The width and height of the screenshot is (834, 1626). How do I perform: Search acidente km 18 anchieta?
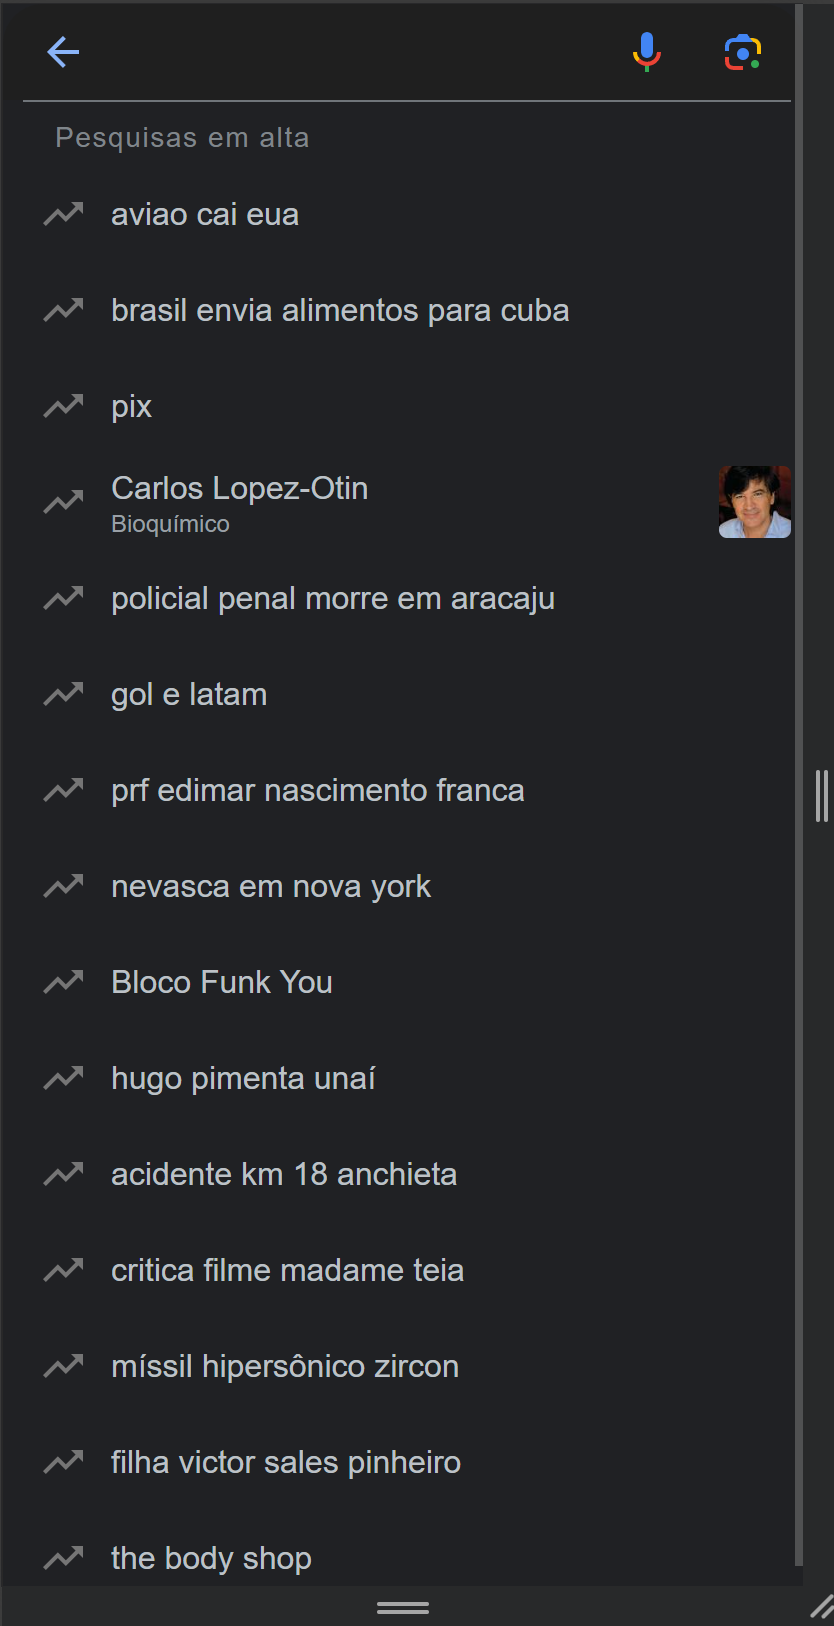pyautogui.click(x=284, y=1175)
